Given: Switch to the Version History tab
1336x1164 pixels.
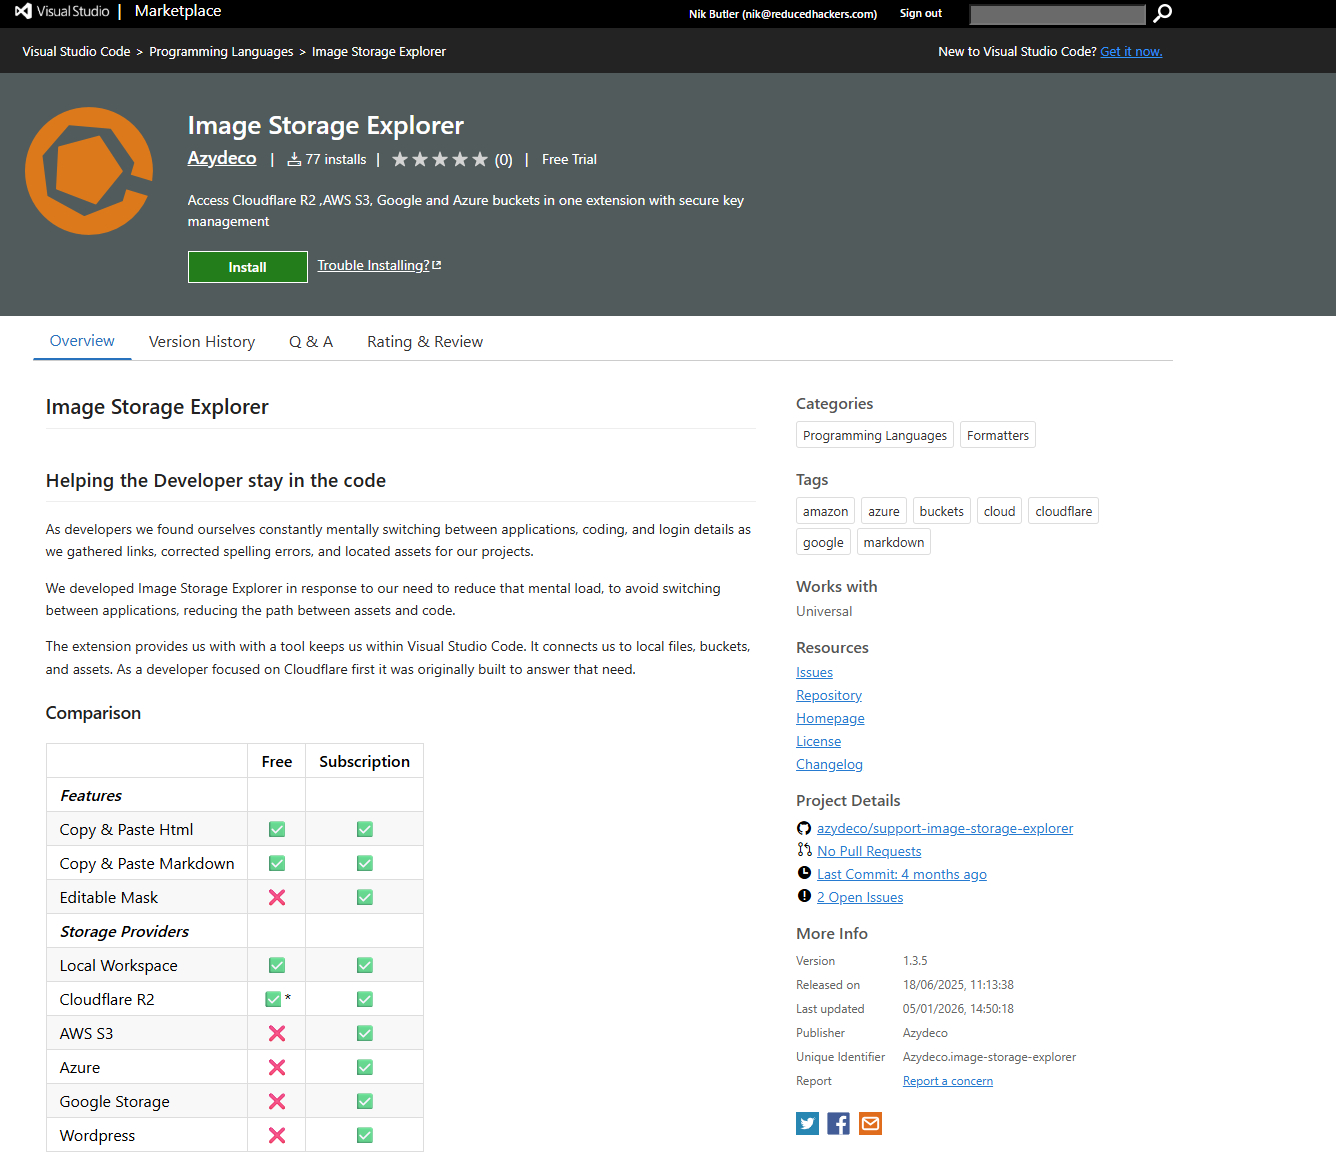Looking at the screenshot, I should (202, 342).
